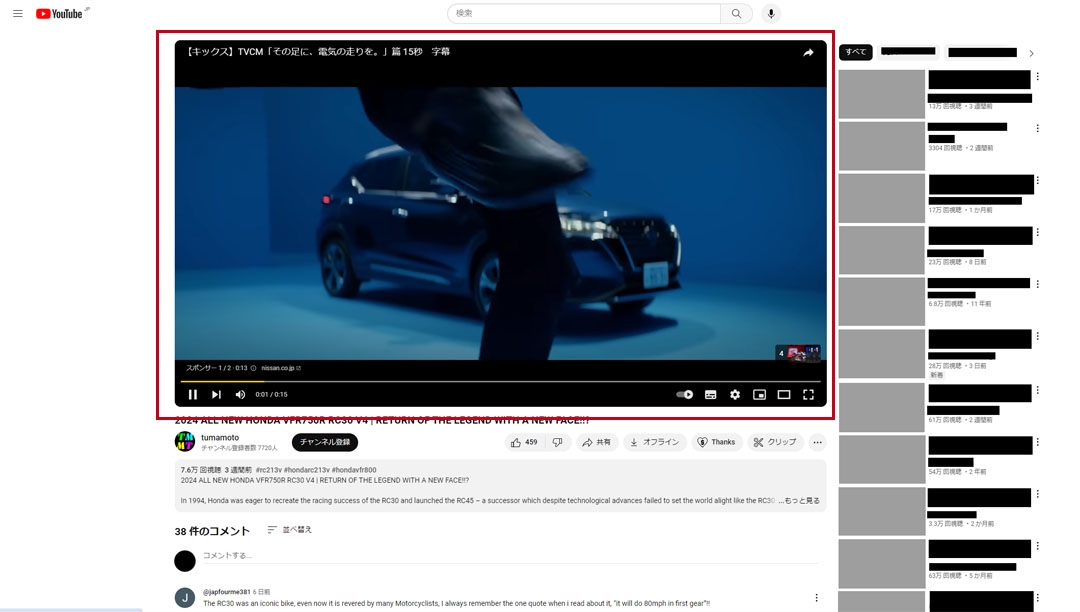The image size is (1080, 612).
Task: Pause the video with the player's pause button
Action: [x=193, y=395]
